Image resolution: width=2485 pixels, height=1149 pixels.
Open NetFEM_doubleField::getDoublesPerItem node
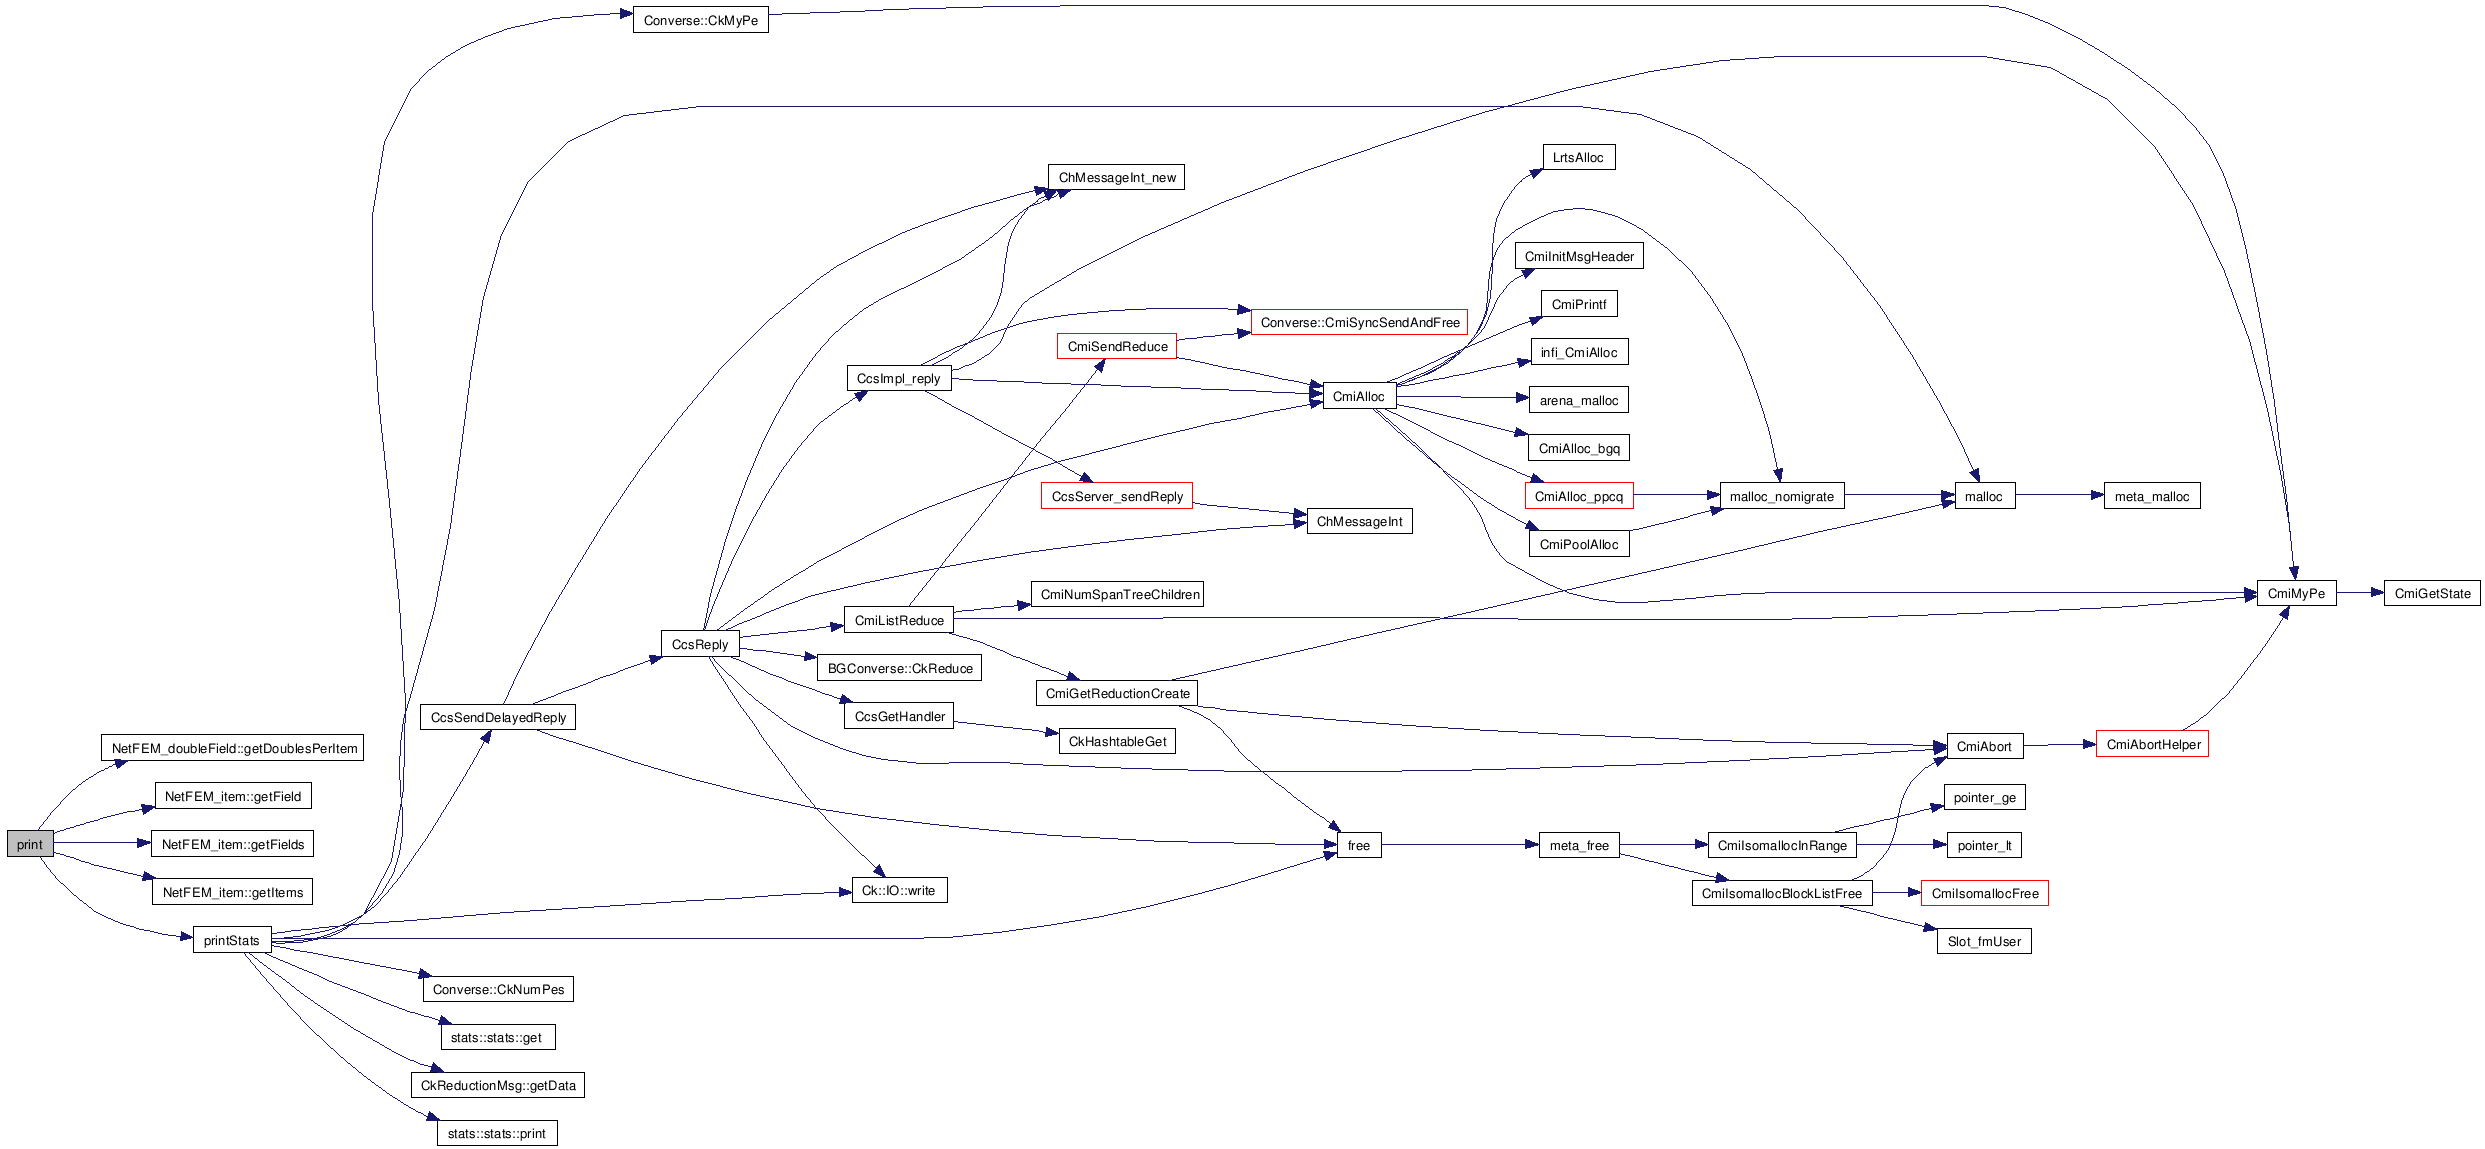pyautogui.click(x=233, y=748)
